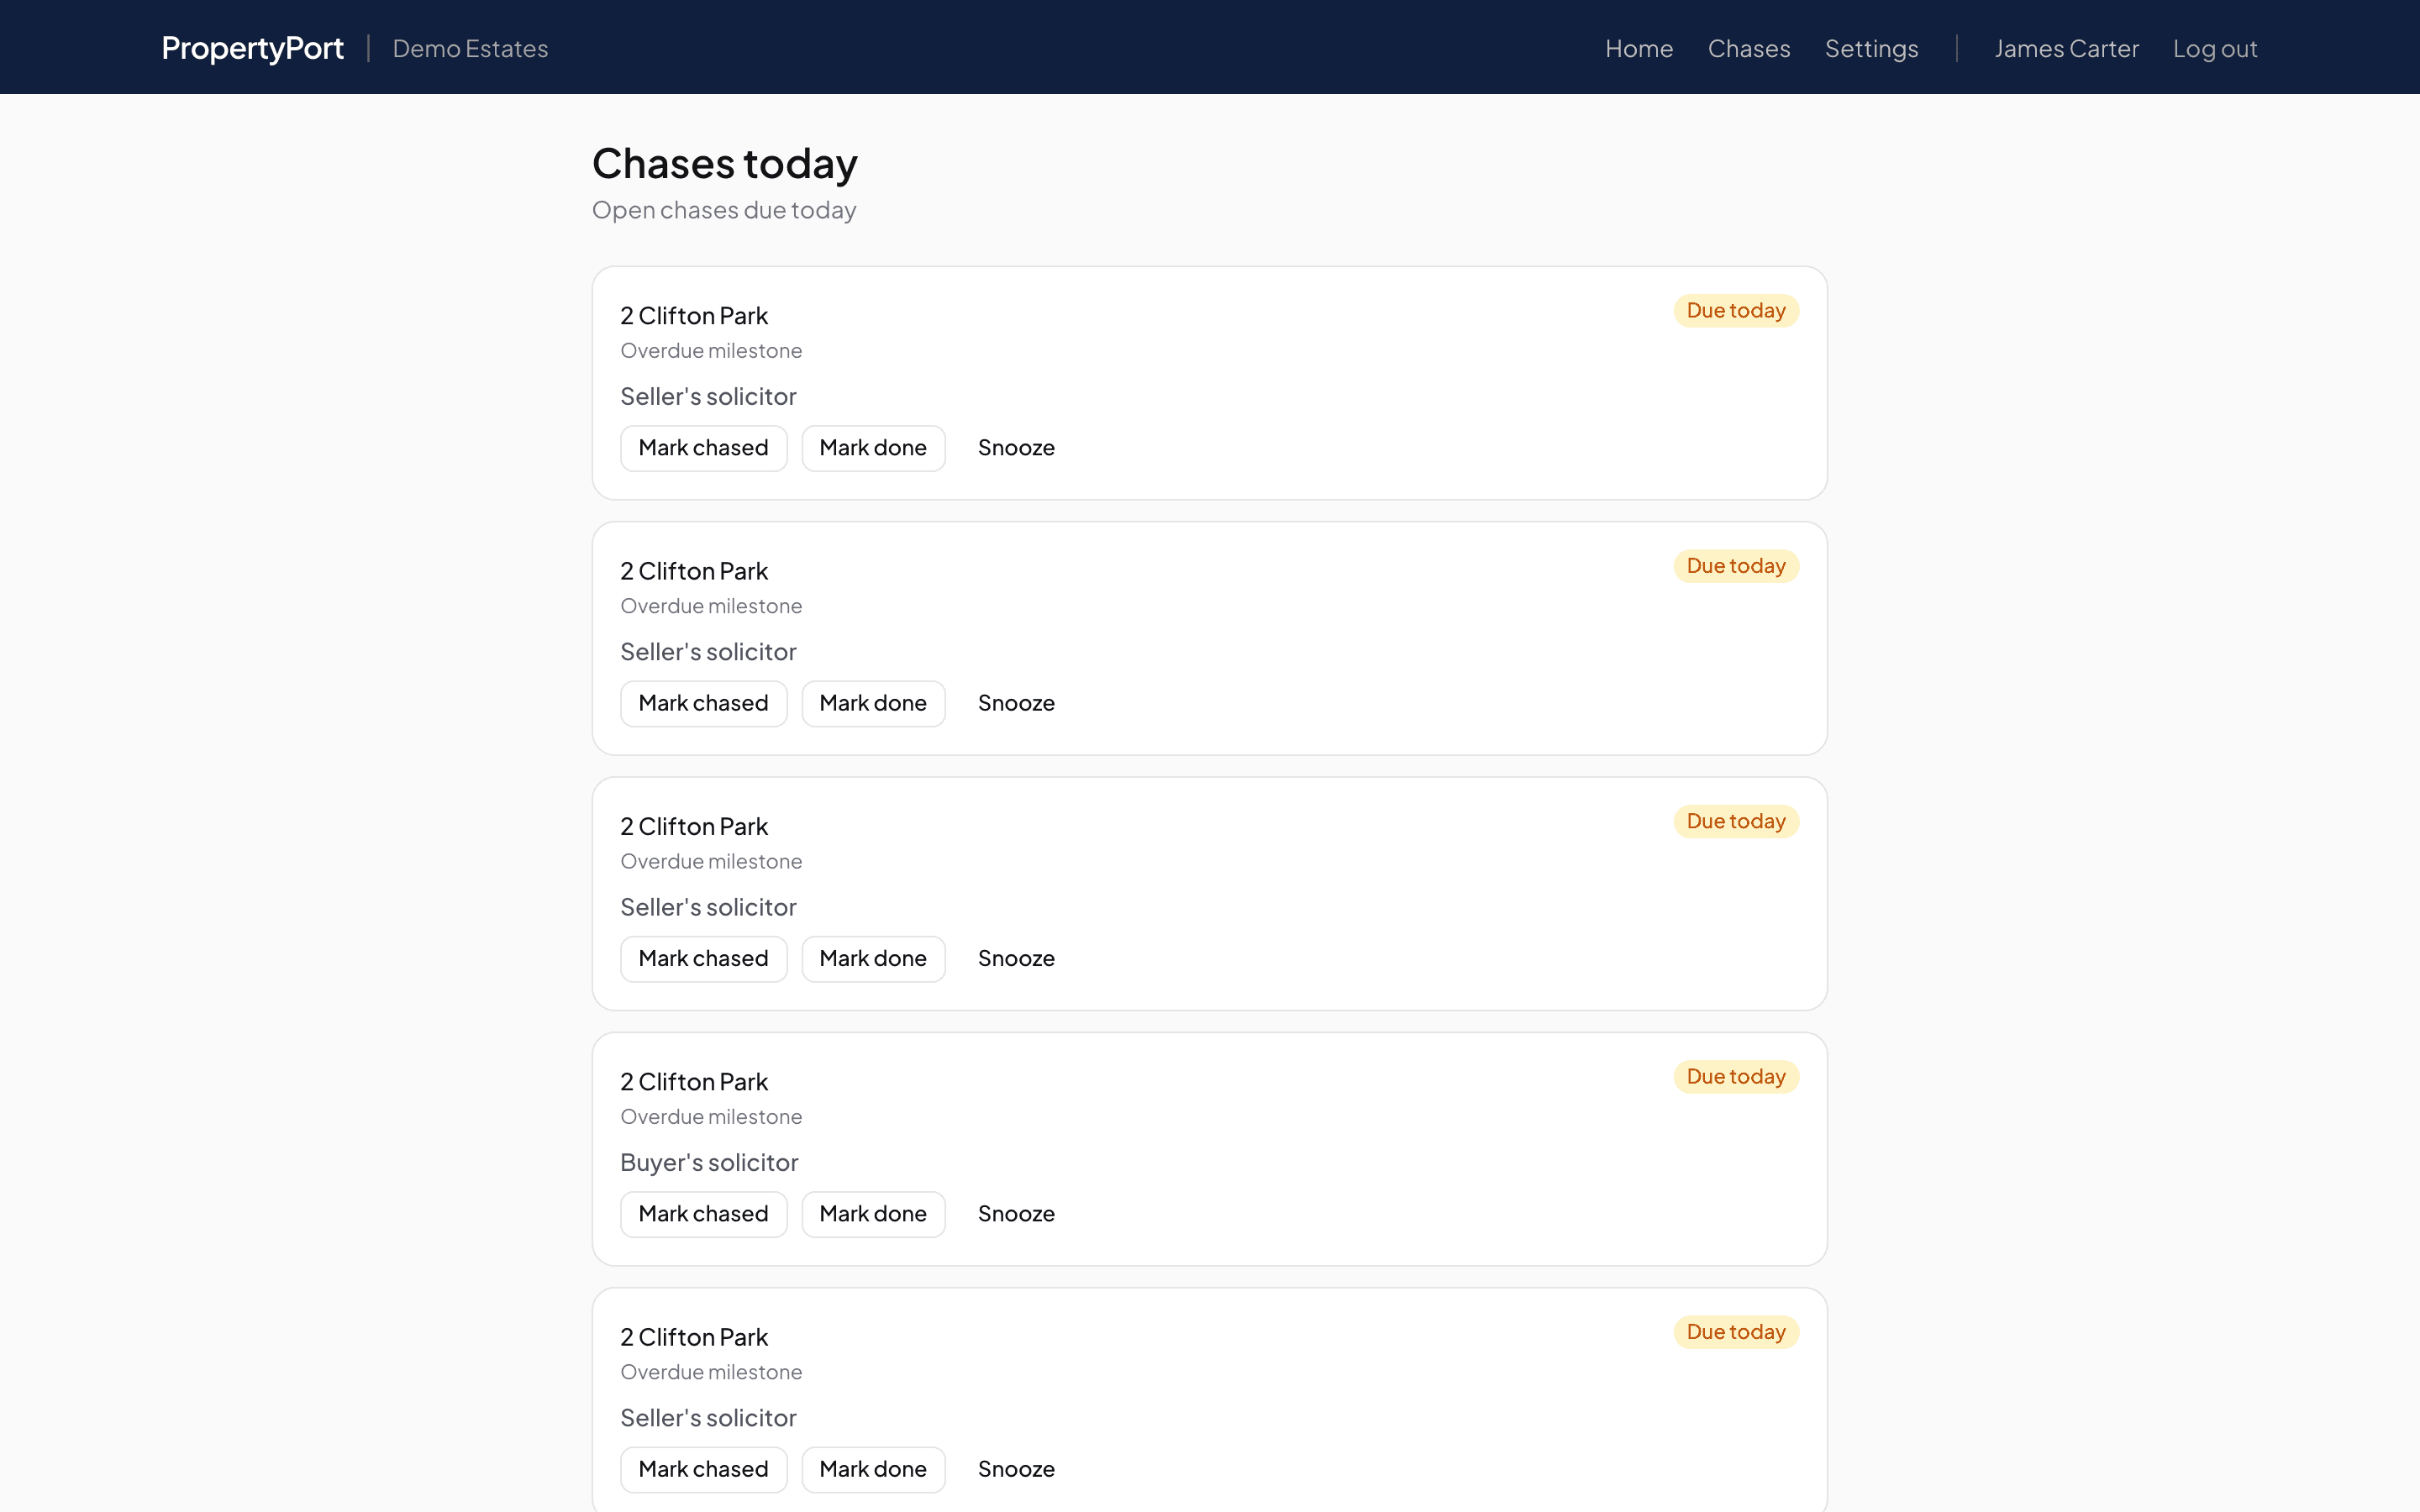2420x1512 pixels.
Task: Mark done on the second chase card
Action: coord(873,703)
